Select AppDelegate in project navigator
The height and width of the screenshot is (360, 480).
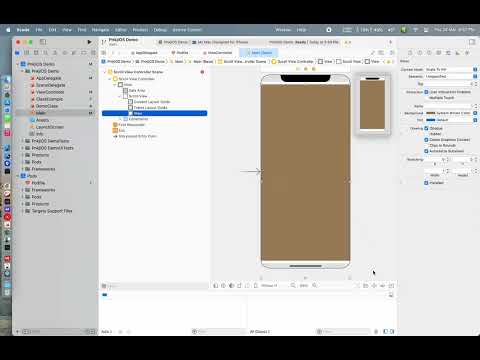coord(49,78)
